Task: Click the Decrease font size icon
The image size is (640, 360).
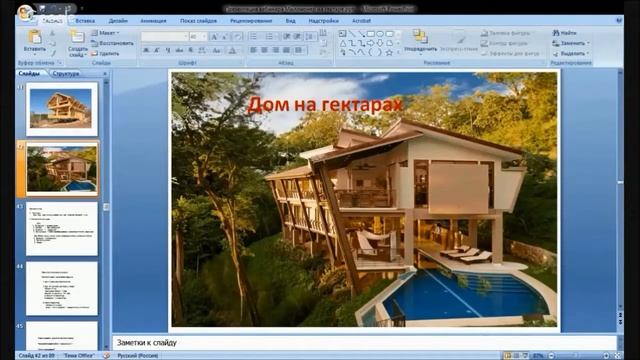Action: 225,37
